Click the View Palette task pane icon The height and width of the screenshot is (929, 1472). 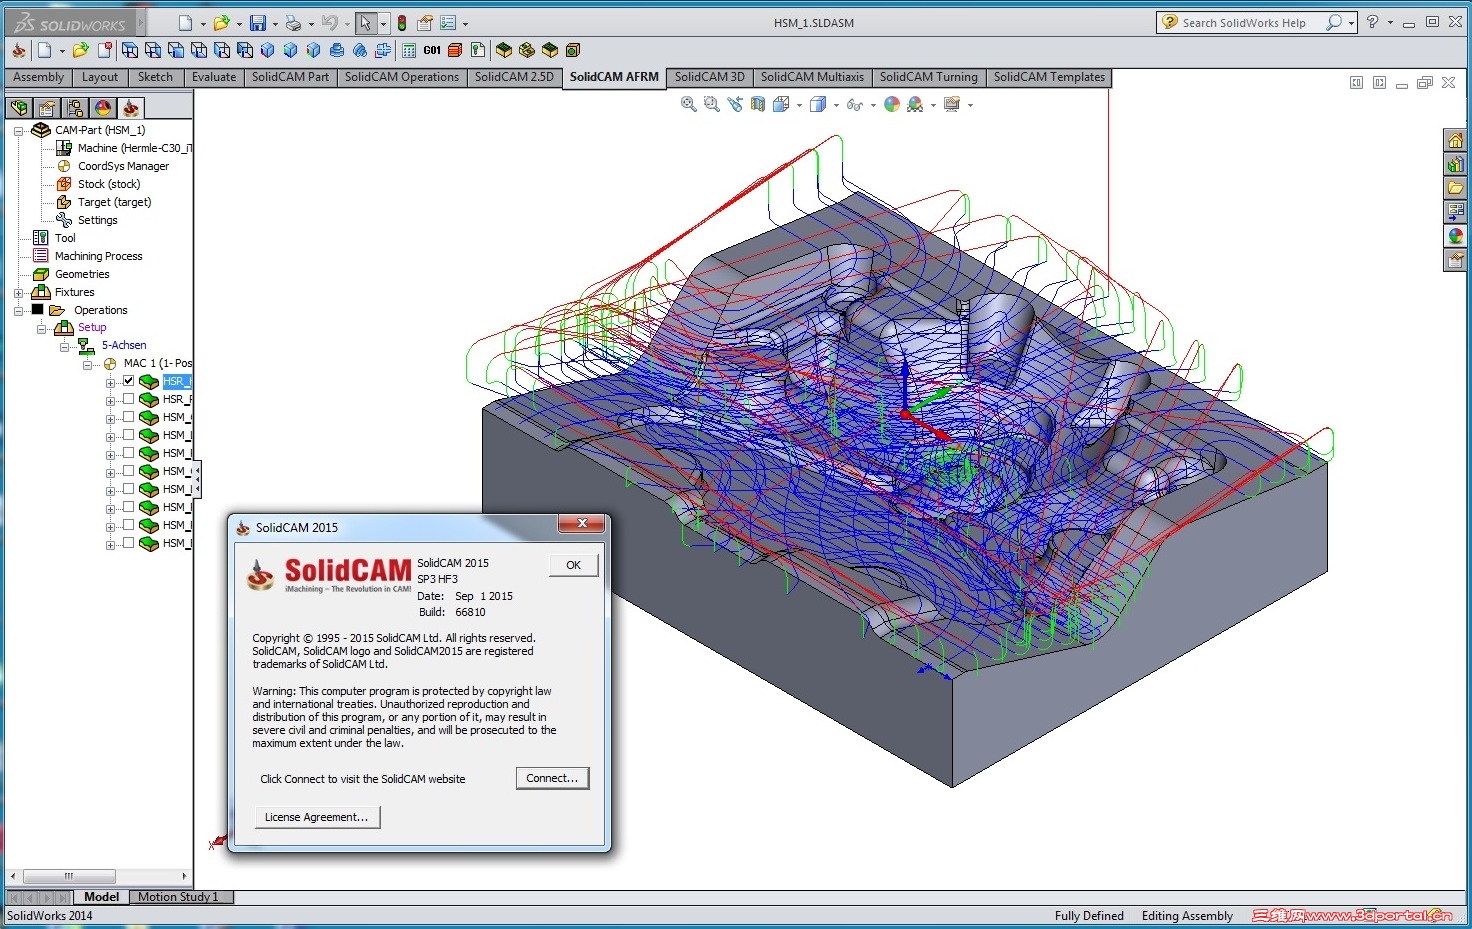click(1455, 212)
